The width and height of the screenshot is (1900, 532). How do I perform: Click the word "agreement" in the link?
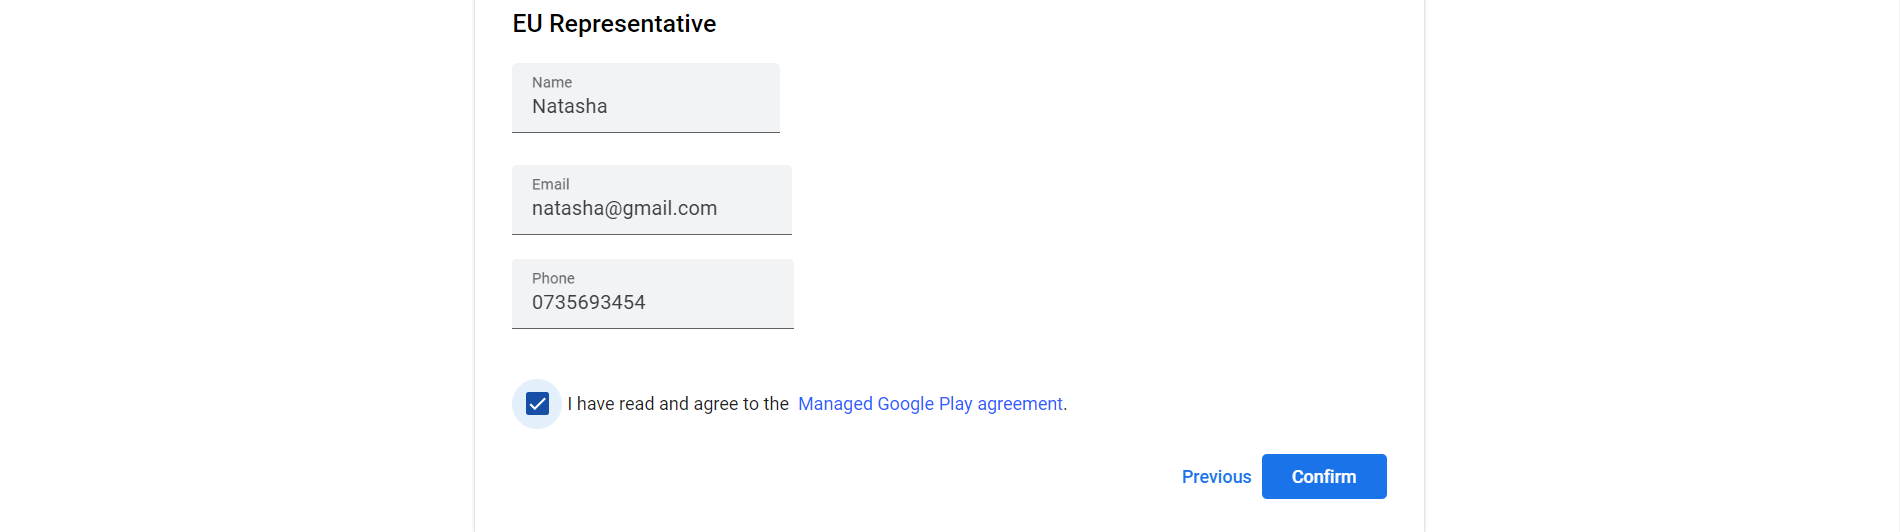click(1019, 404)
